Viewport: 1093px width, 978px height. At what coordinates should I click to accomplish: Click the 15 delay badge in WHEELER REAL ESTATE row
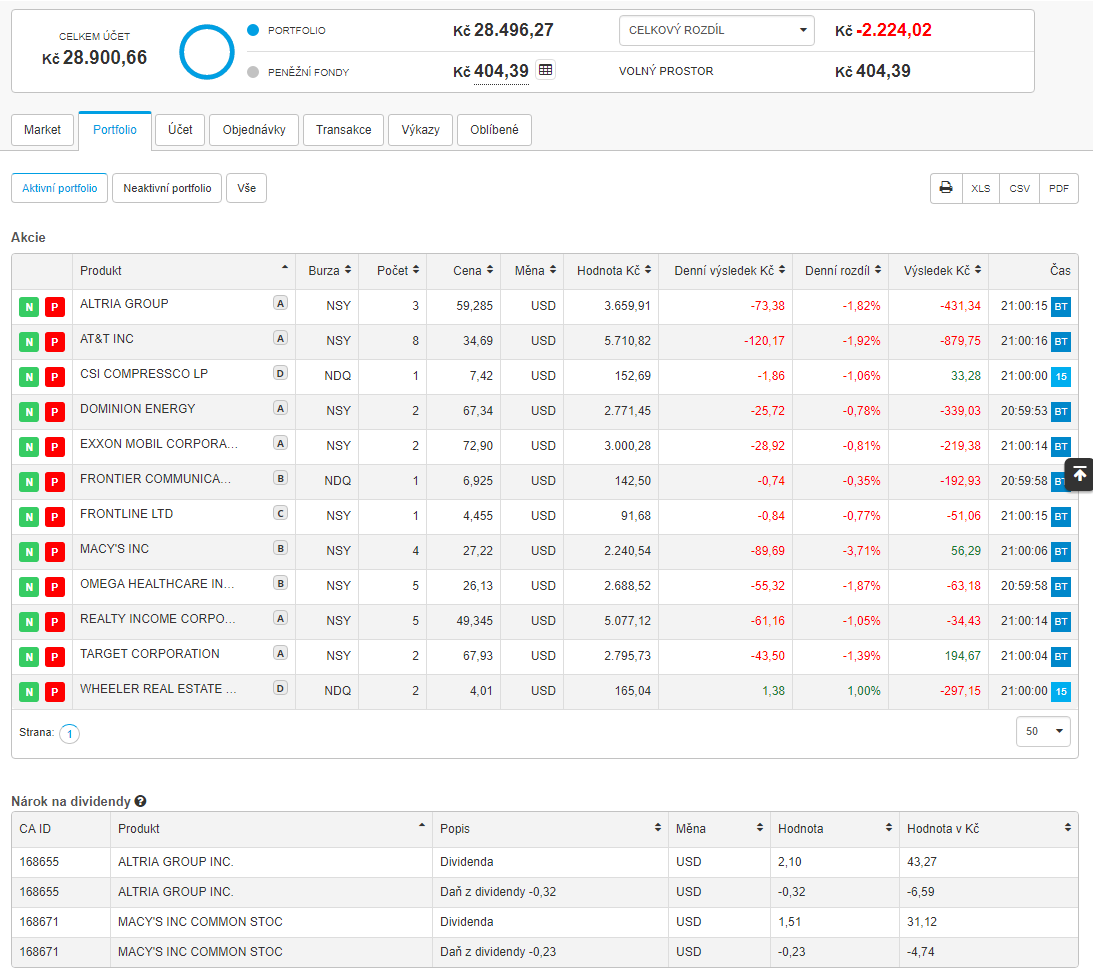(x=1060, y=692)
